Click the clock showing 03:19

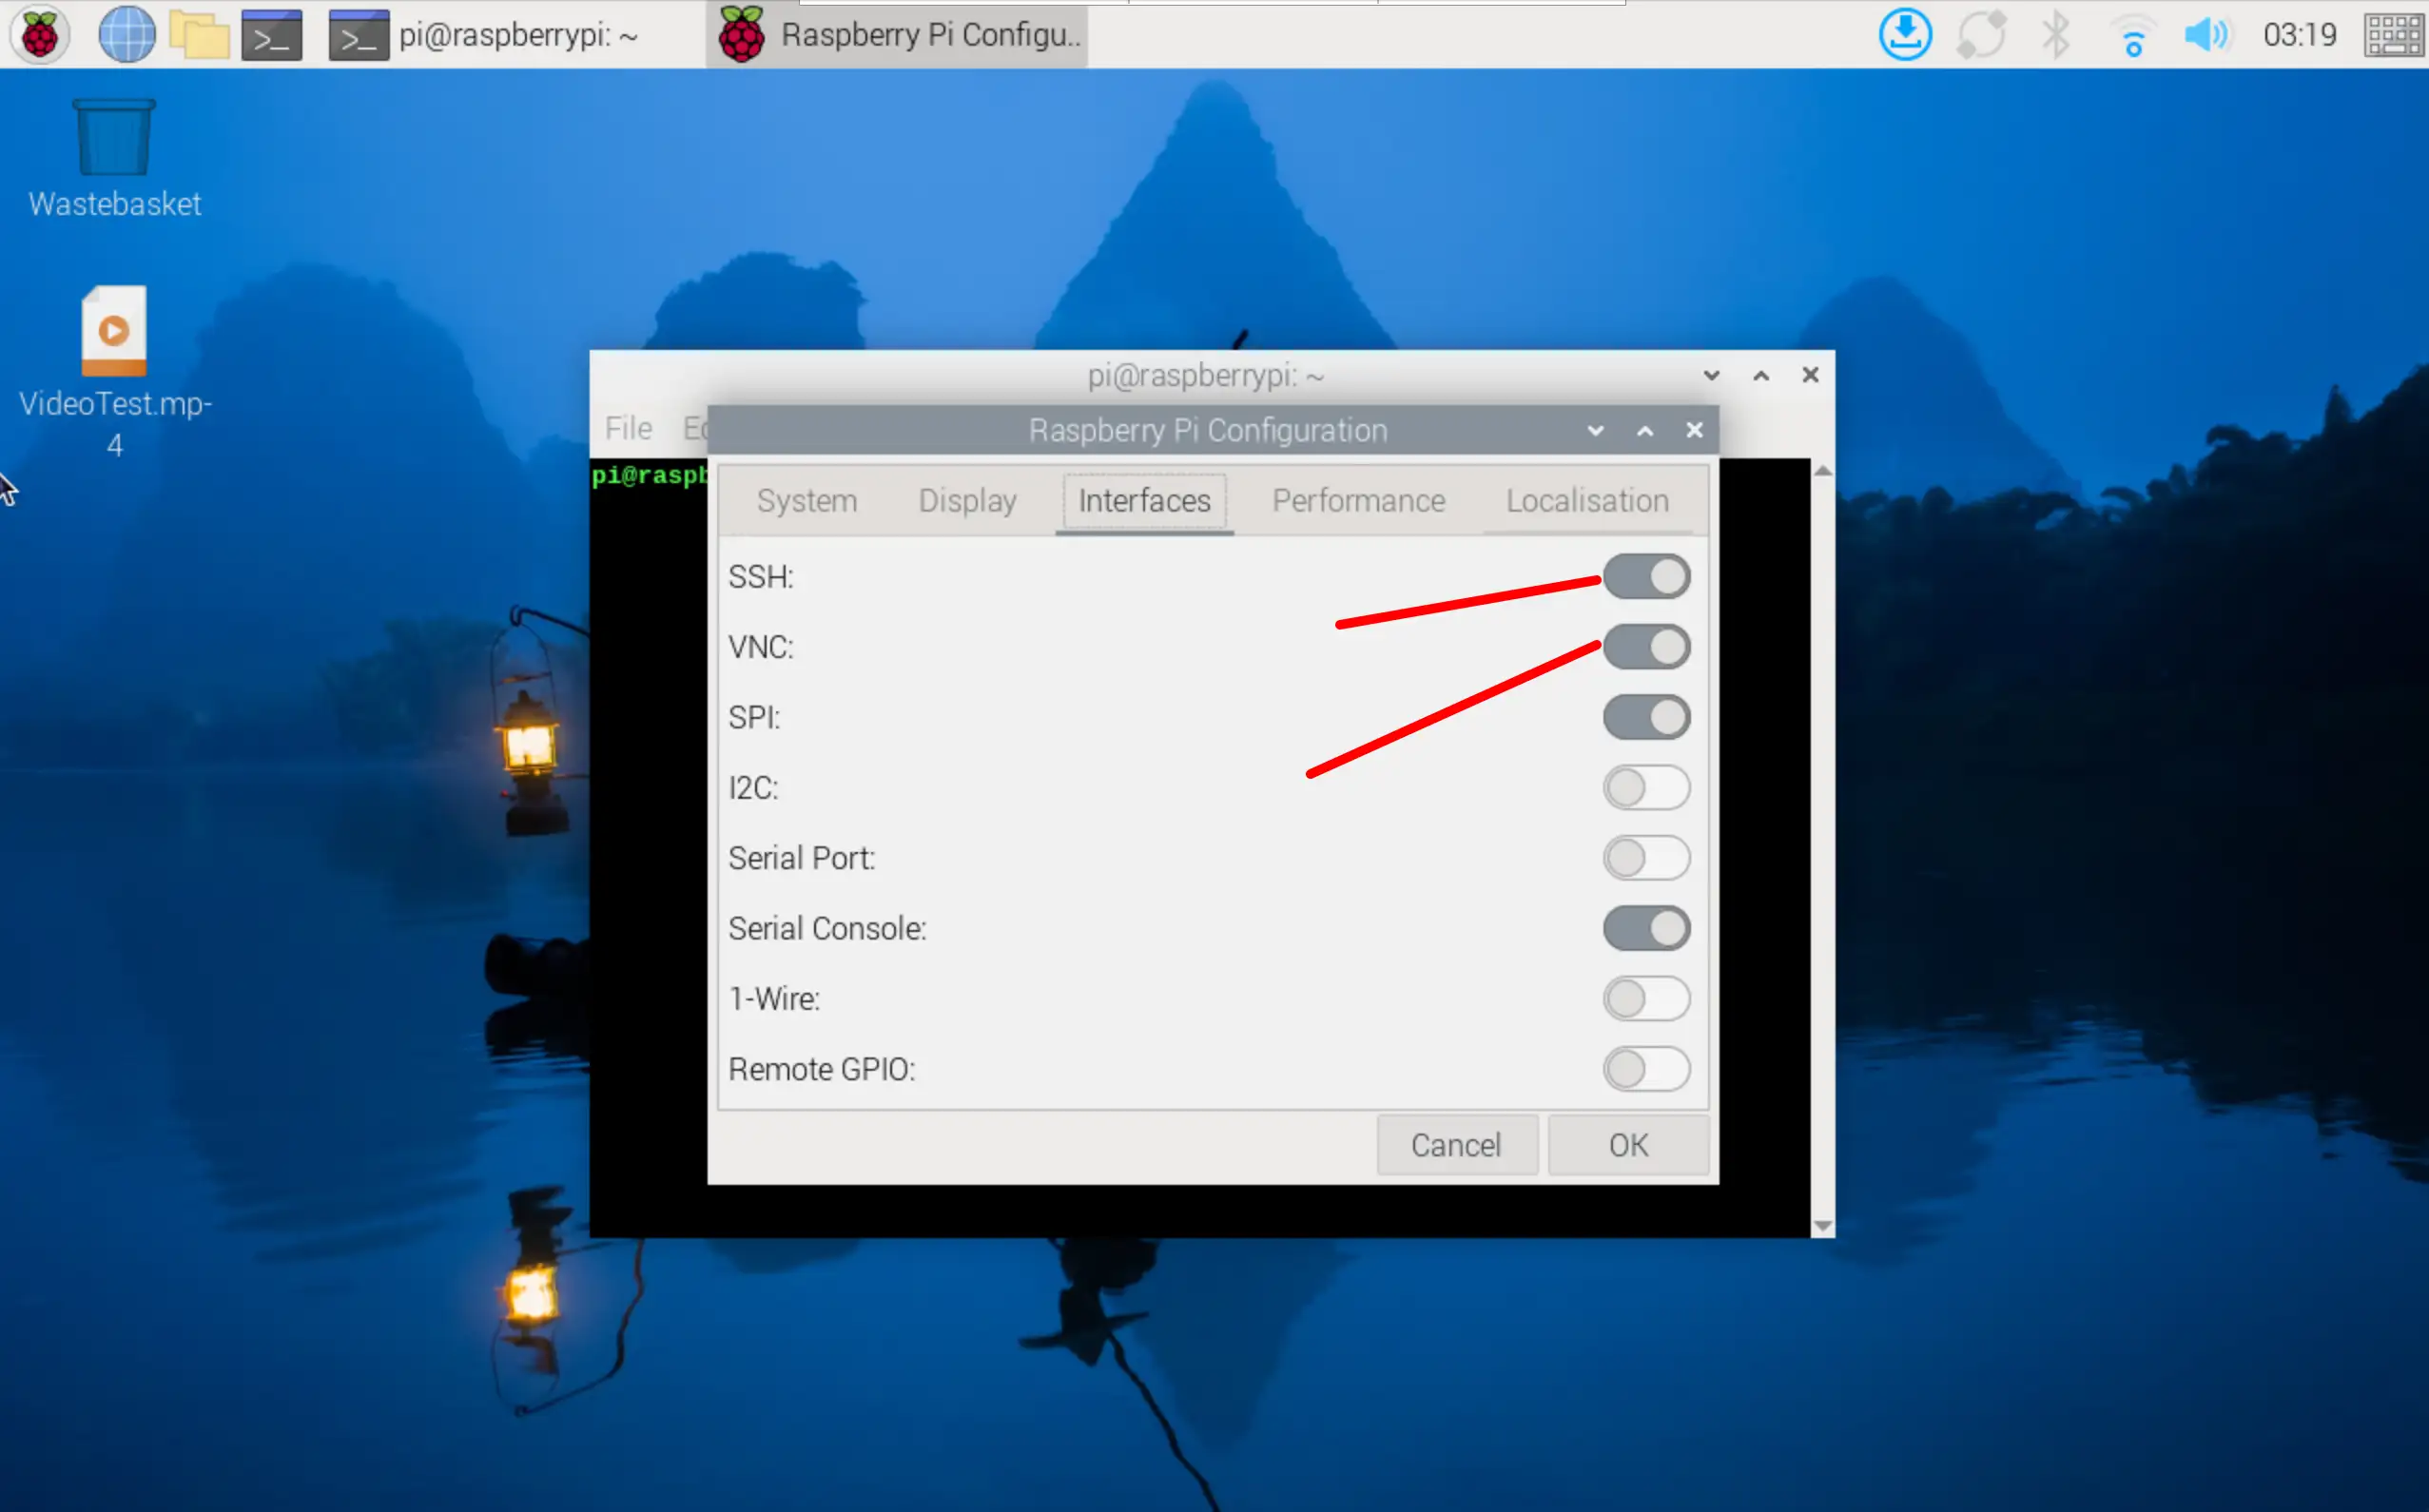[2300, 35]
